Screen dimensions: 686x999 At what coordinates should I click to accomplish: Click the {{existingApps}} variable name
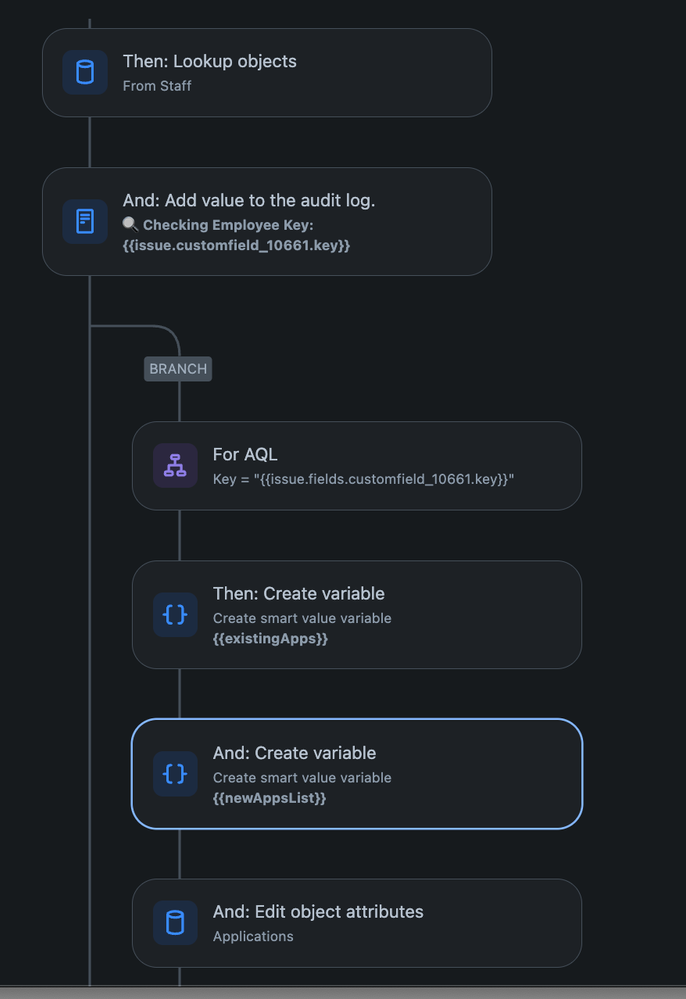coord(270,638)
